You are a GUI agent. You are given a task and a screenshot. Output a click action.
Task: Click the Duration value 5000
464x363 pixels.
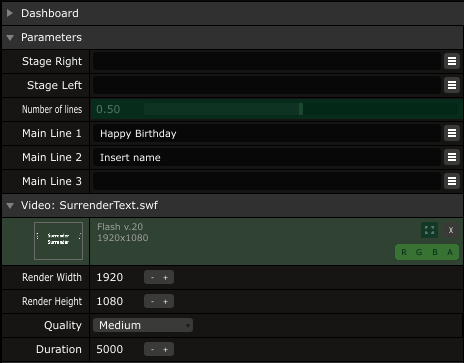pos(110,349)
